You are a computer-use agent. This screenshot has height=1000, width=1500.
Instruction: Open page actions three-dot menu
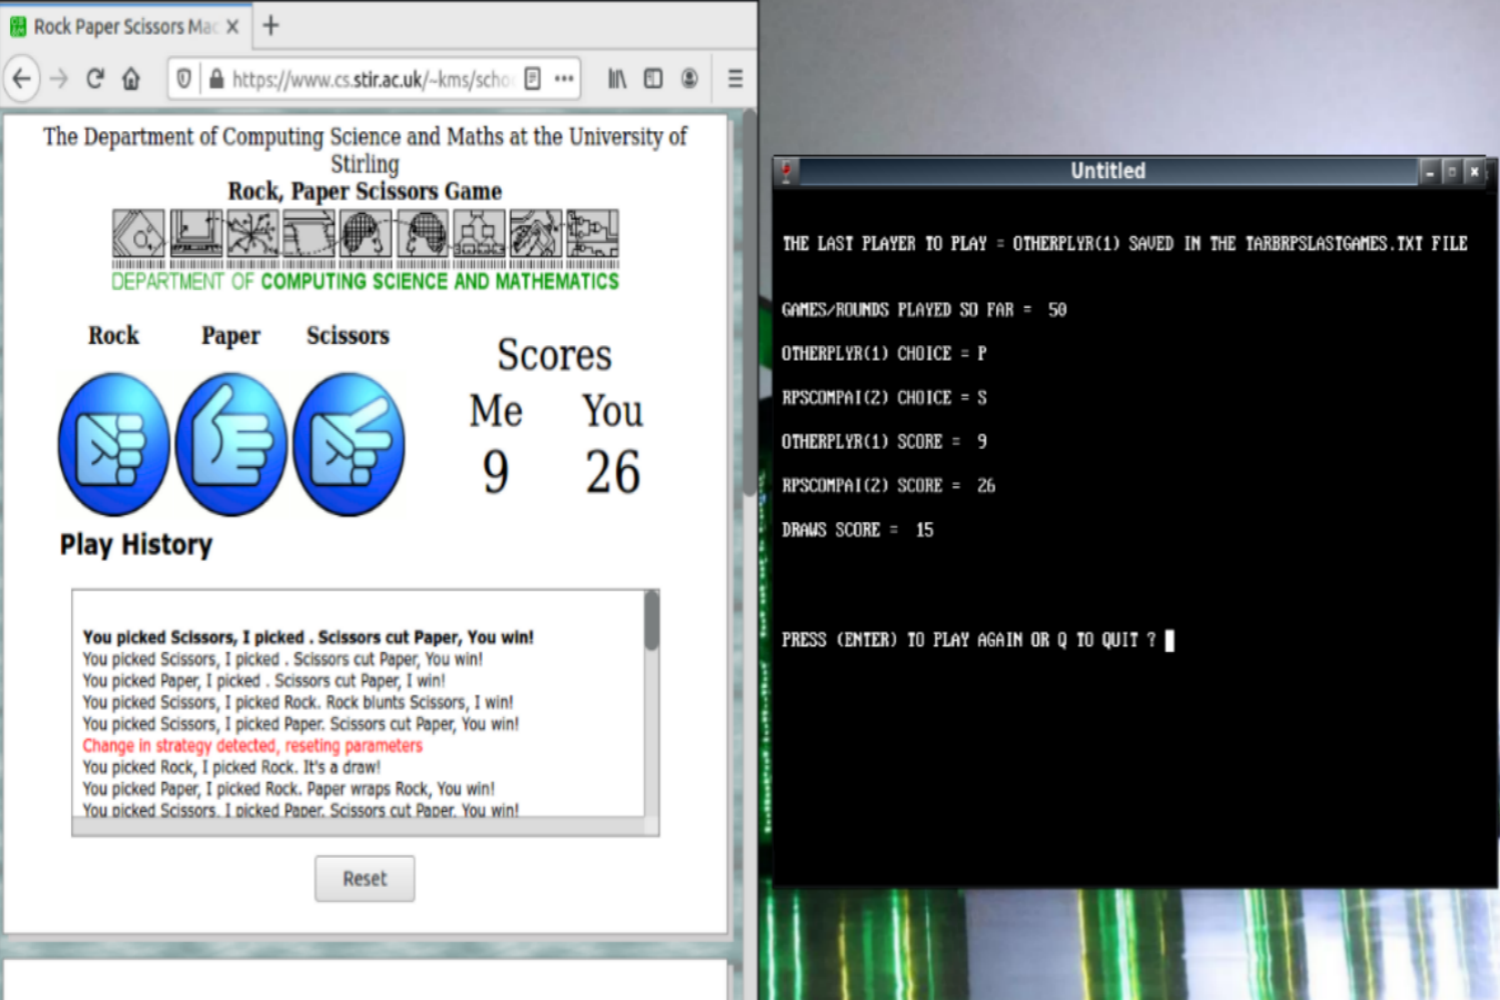click(x=564, y=78)
